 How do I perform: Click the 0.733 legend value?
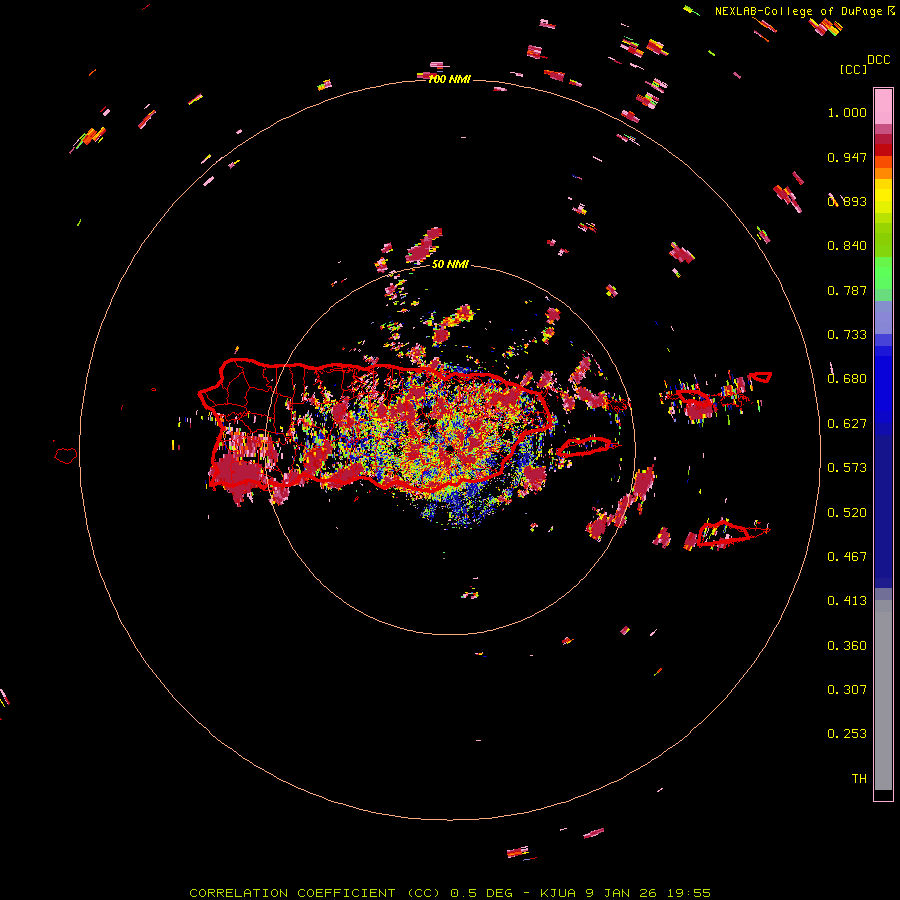pos(847,335)
